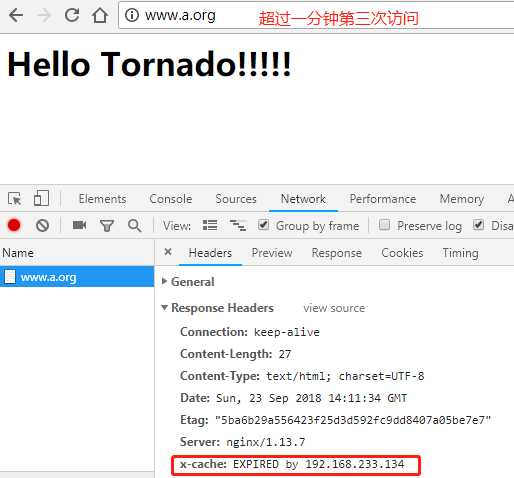Open the Timing details tab
This screenshot has height=478, width=514.
pyautogui.click(x=460, y=253)
